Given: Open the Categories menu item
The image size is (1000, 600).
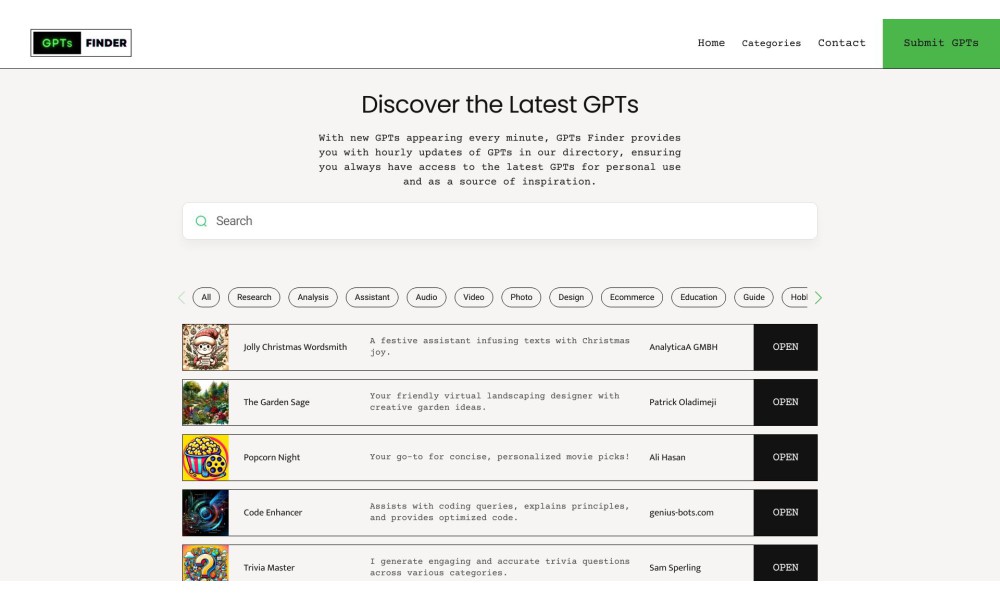Looking at the screenshot, I should tap(771, 43).
